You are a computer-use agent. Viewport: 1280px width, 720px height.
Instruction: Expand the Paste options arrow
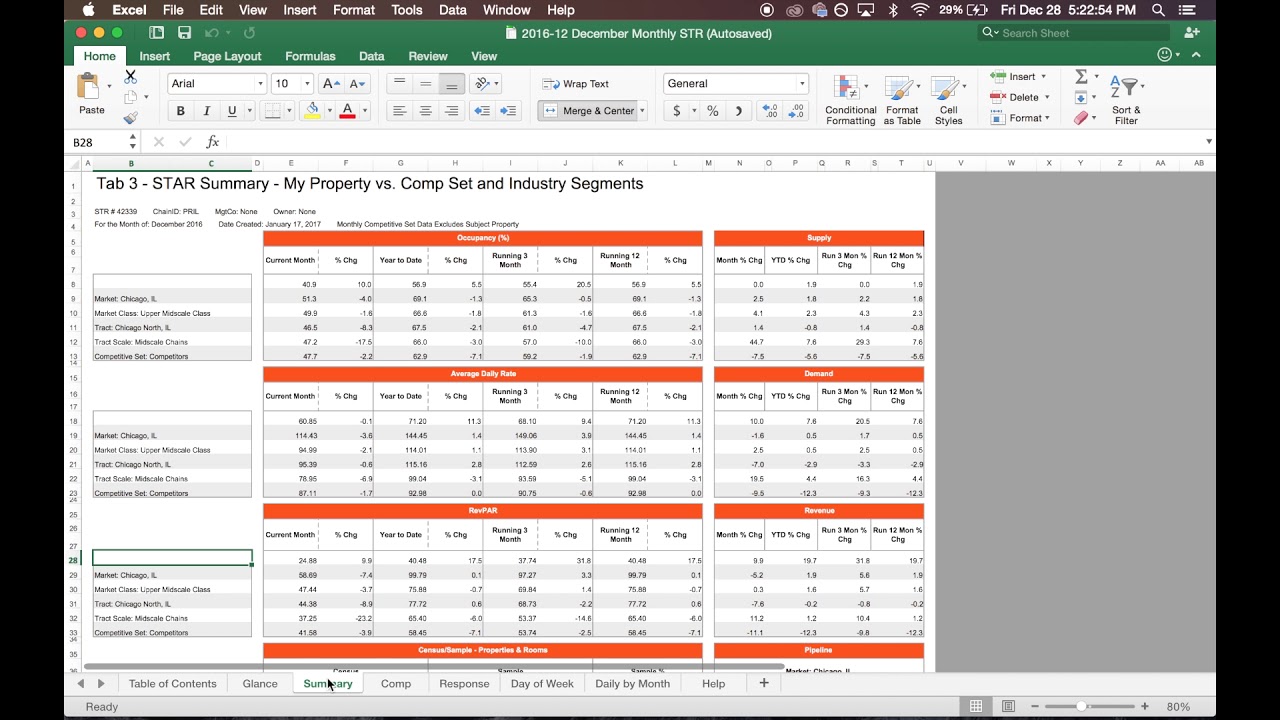(x=109, y=87)
